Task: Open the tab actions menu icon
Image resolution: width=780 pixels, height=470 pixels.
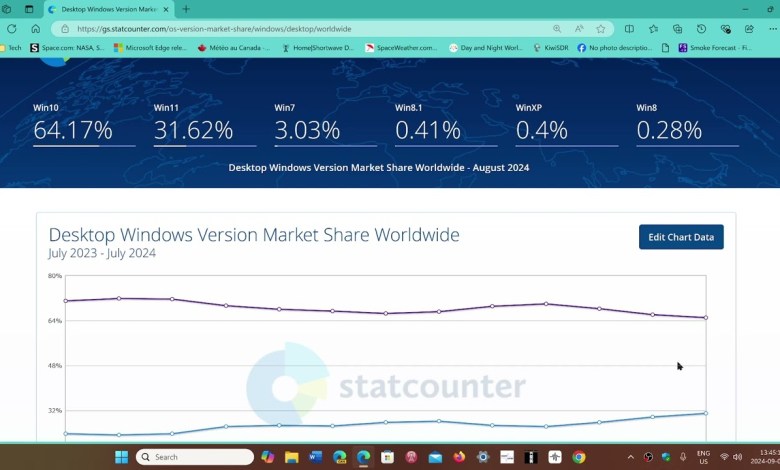Action: [x=29, y=9]
